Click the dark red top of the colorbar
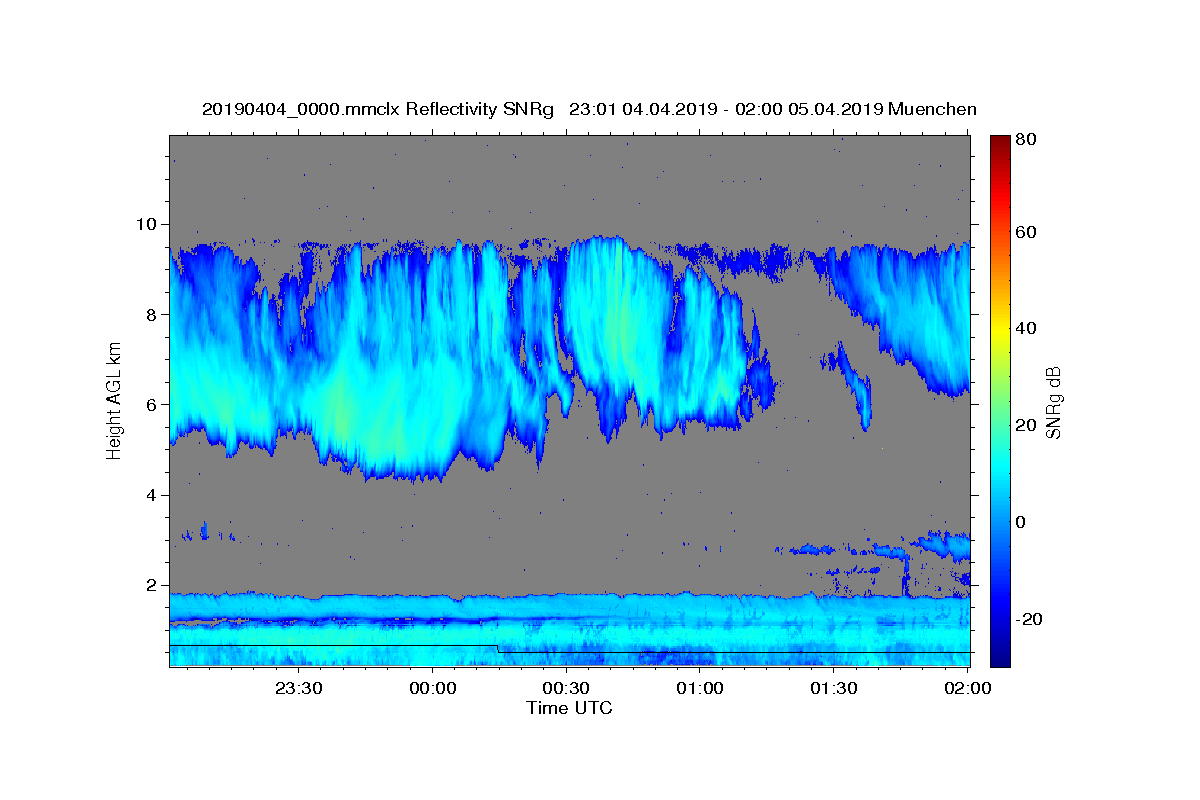Screen dimensions: 1200x800 point(1000,143)
